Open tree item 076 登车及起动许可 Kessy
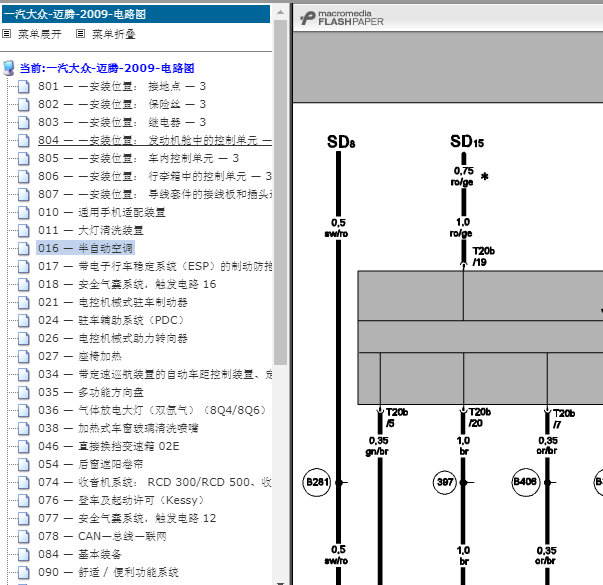 click(121, 500)
